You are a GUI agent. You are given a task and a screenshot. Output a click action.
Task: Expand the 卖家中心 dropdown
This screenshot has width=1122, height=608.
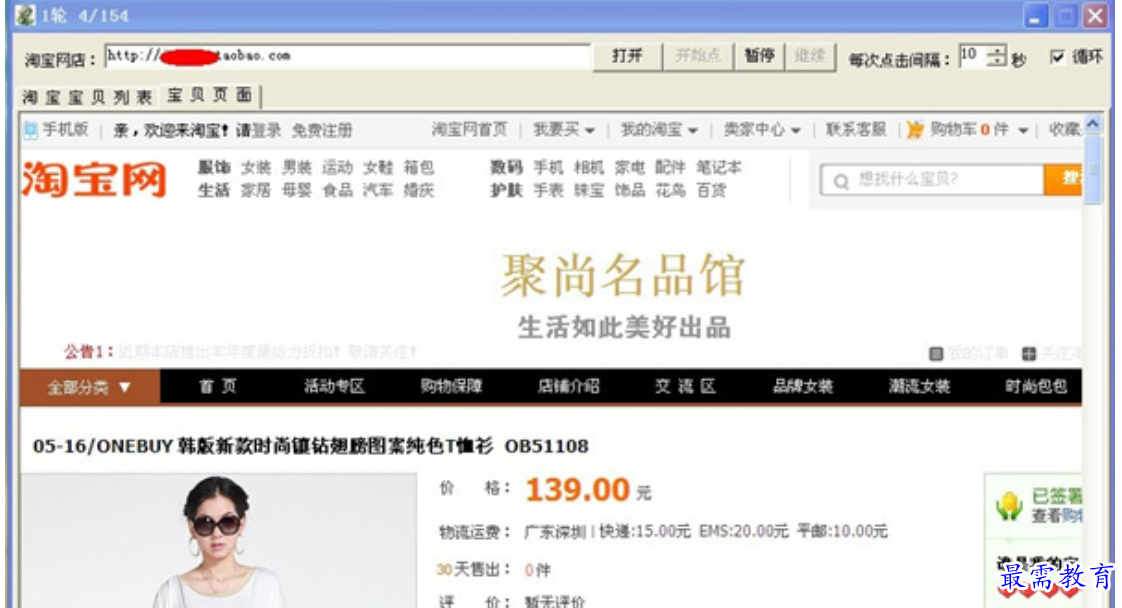tap(796, 131)
